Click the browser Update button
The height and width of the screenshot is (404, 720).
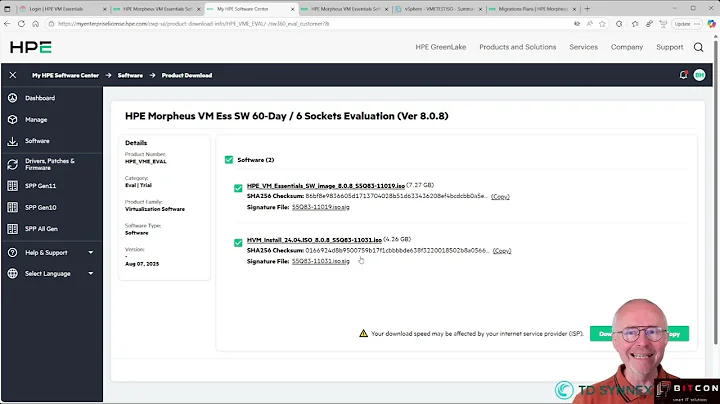point(686,24)
